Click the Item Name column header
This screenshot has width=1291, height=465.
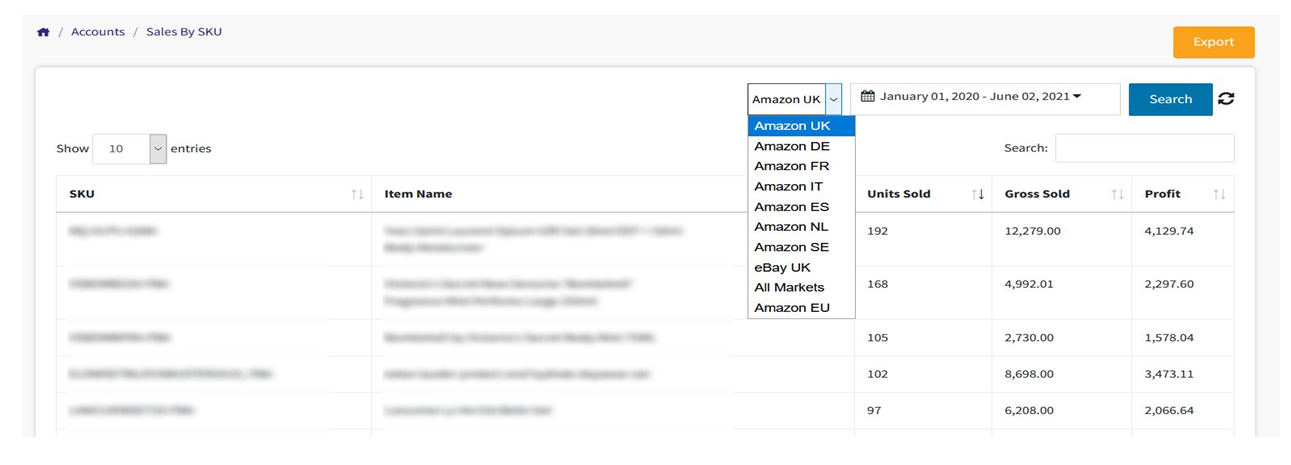click(613, 194)
